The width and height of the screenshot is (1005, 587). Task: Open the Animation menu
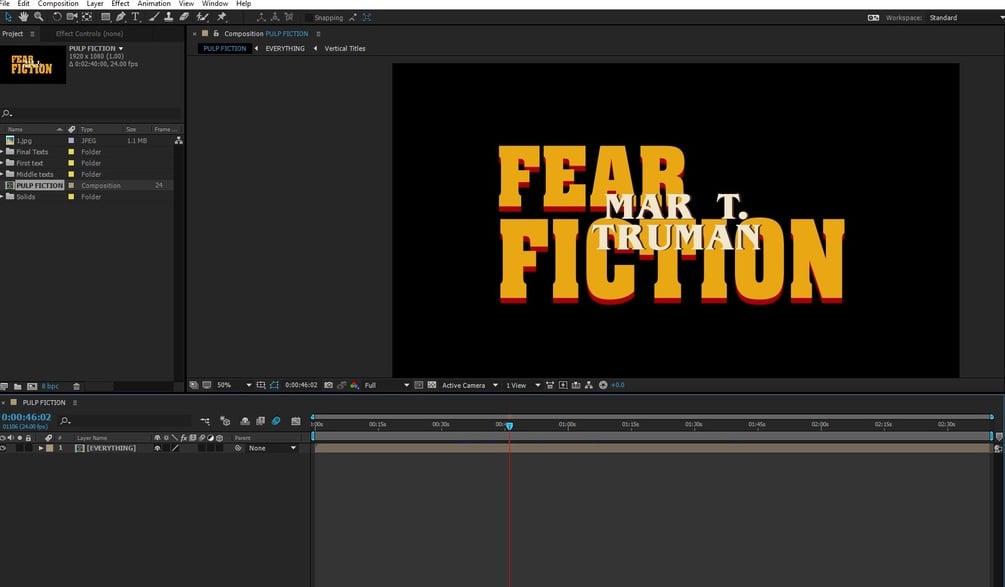154,4
